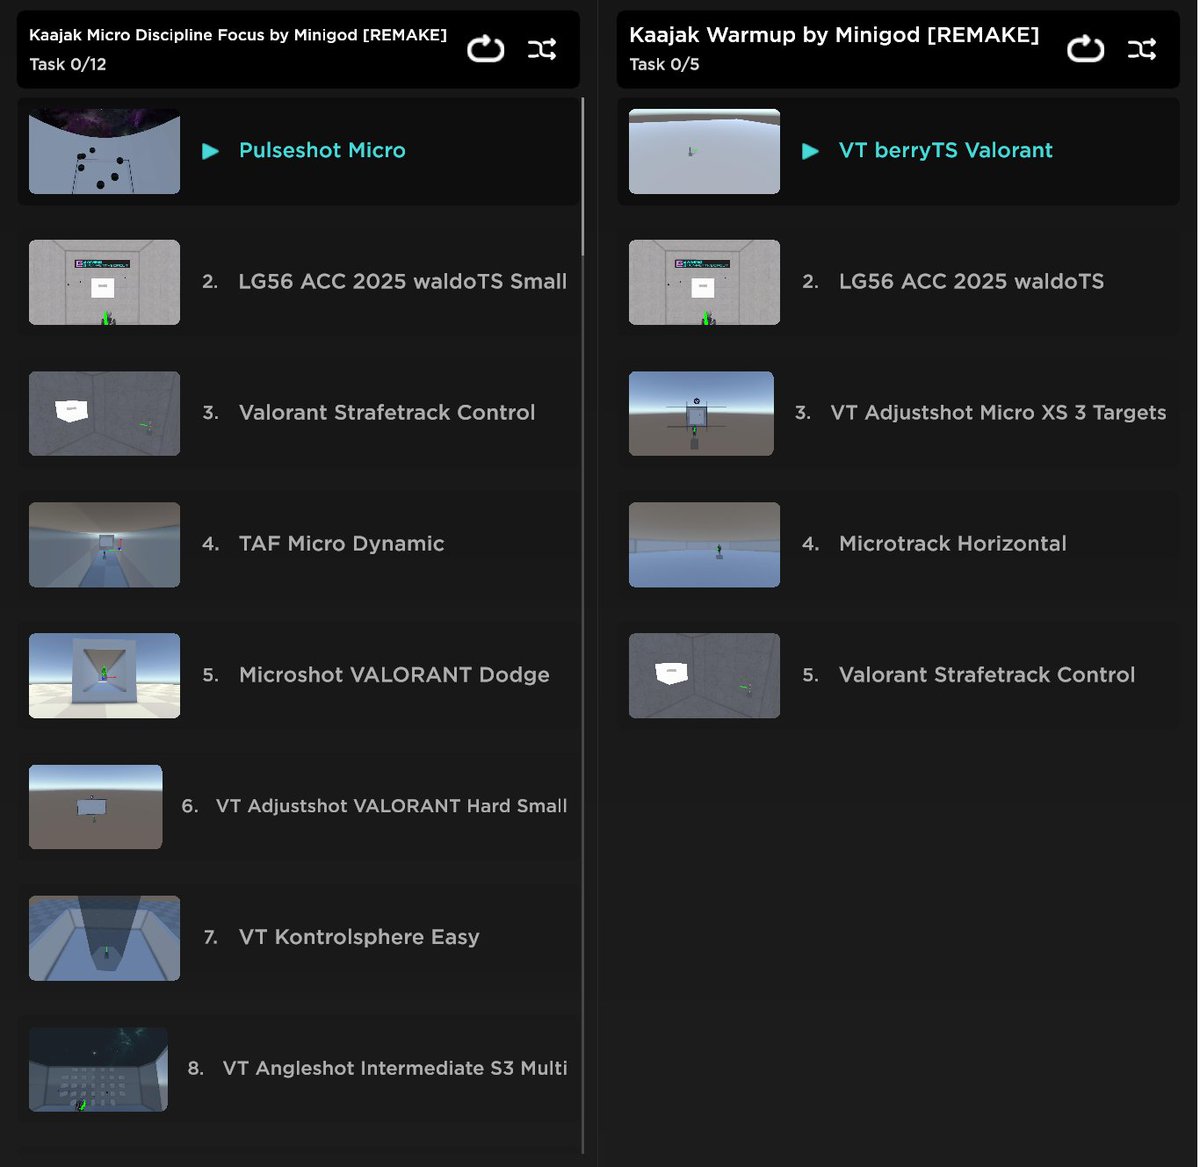This screenshot has width=1200, height=1167.
Task: Select VT Kontrolsphere Easy scenario
Action: (x=358, y=937)
